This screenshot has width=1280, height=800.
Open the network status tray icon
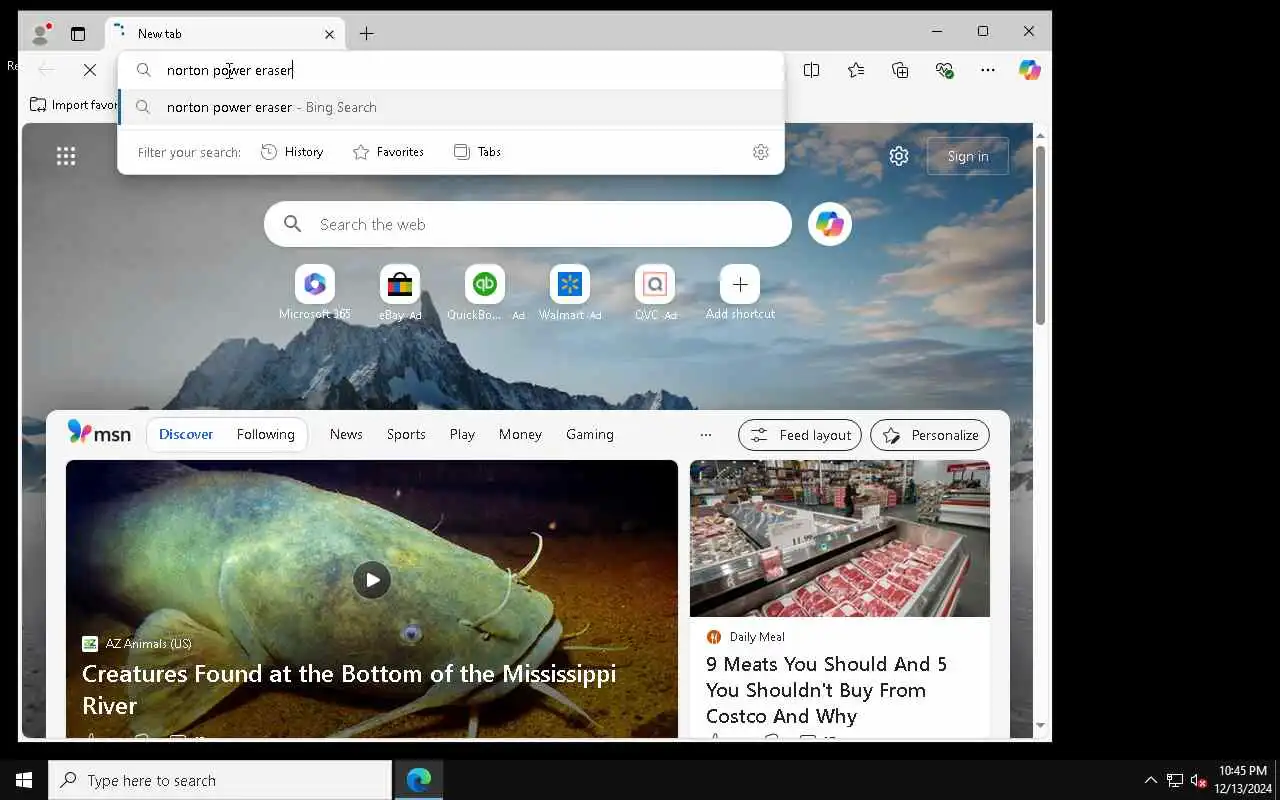(1175, 780)
